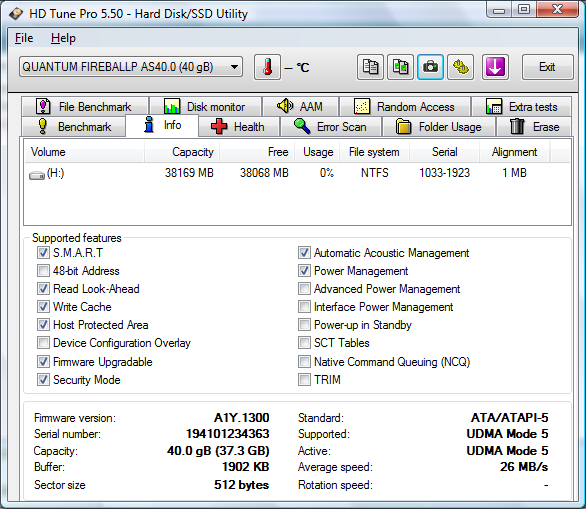Viewport: 586px width, 509px height.
Task: Open the Extra tests tab
Action: (x=522, y=107)
